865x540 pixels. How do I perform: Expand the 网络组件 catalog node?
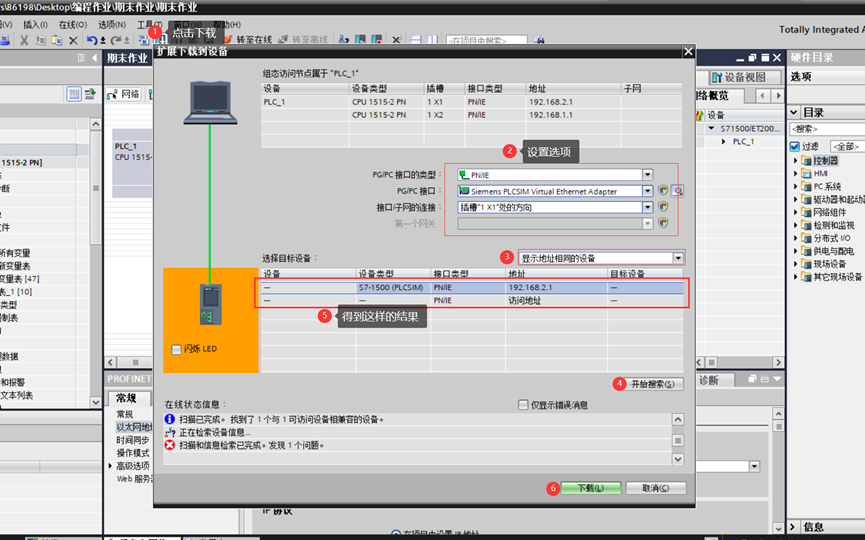coord(796,212)
